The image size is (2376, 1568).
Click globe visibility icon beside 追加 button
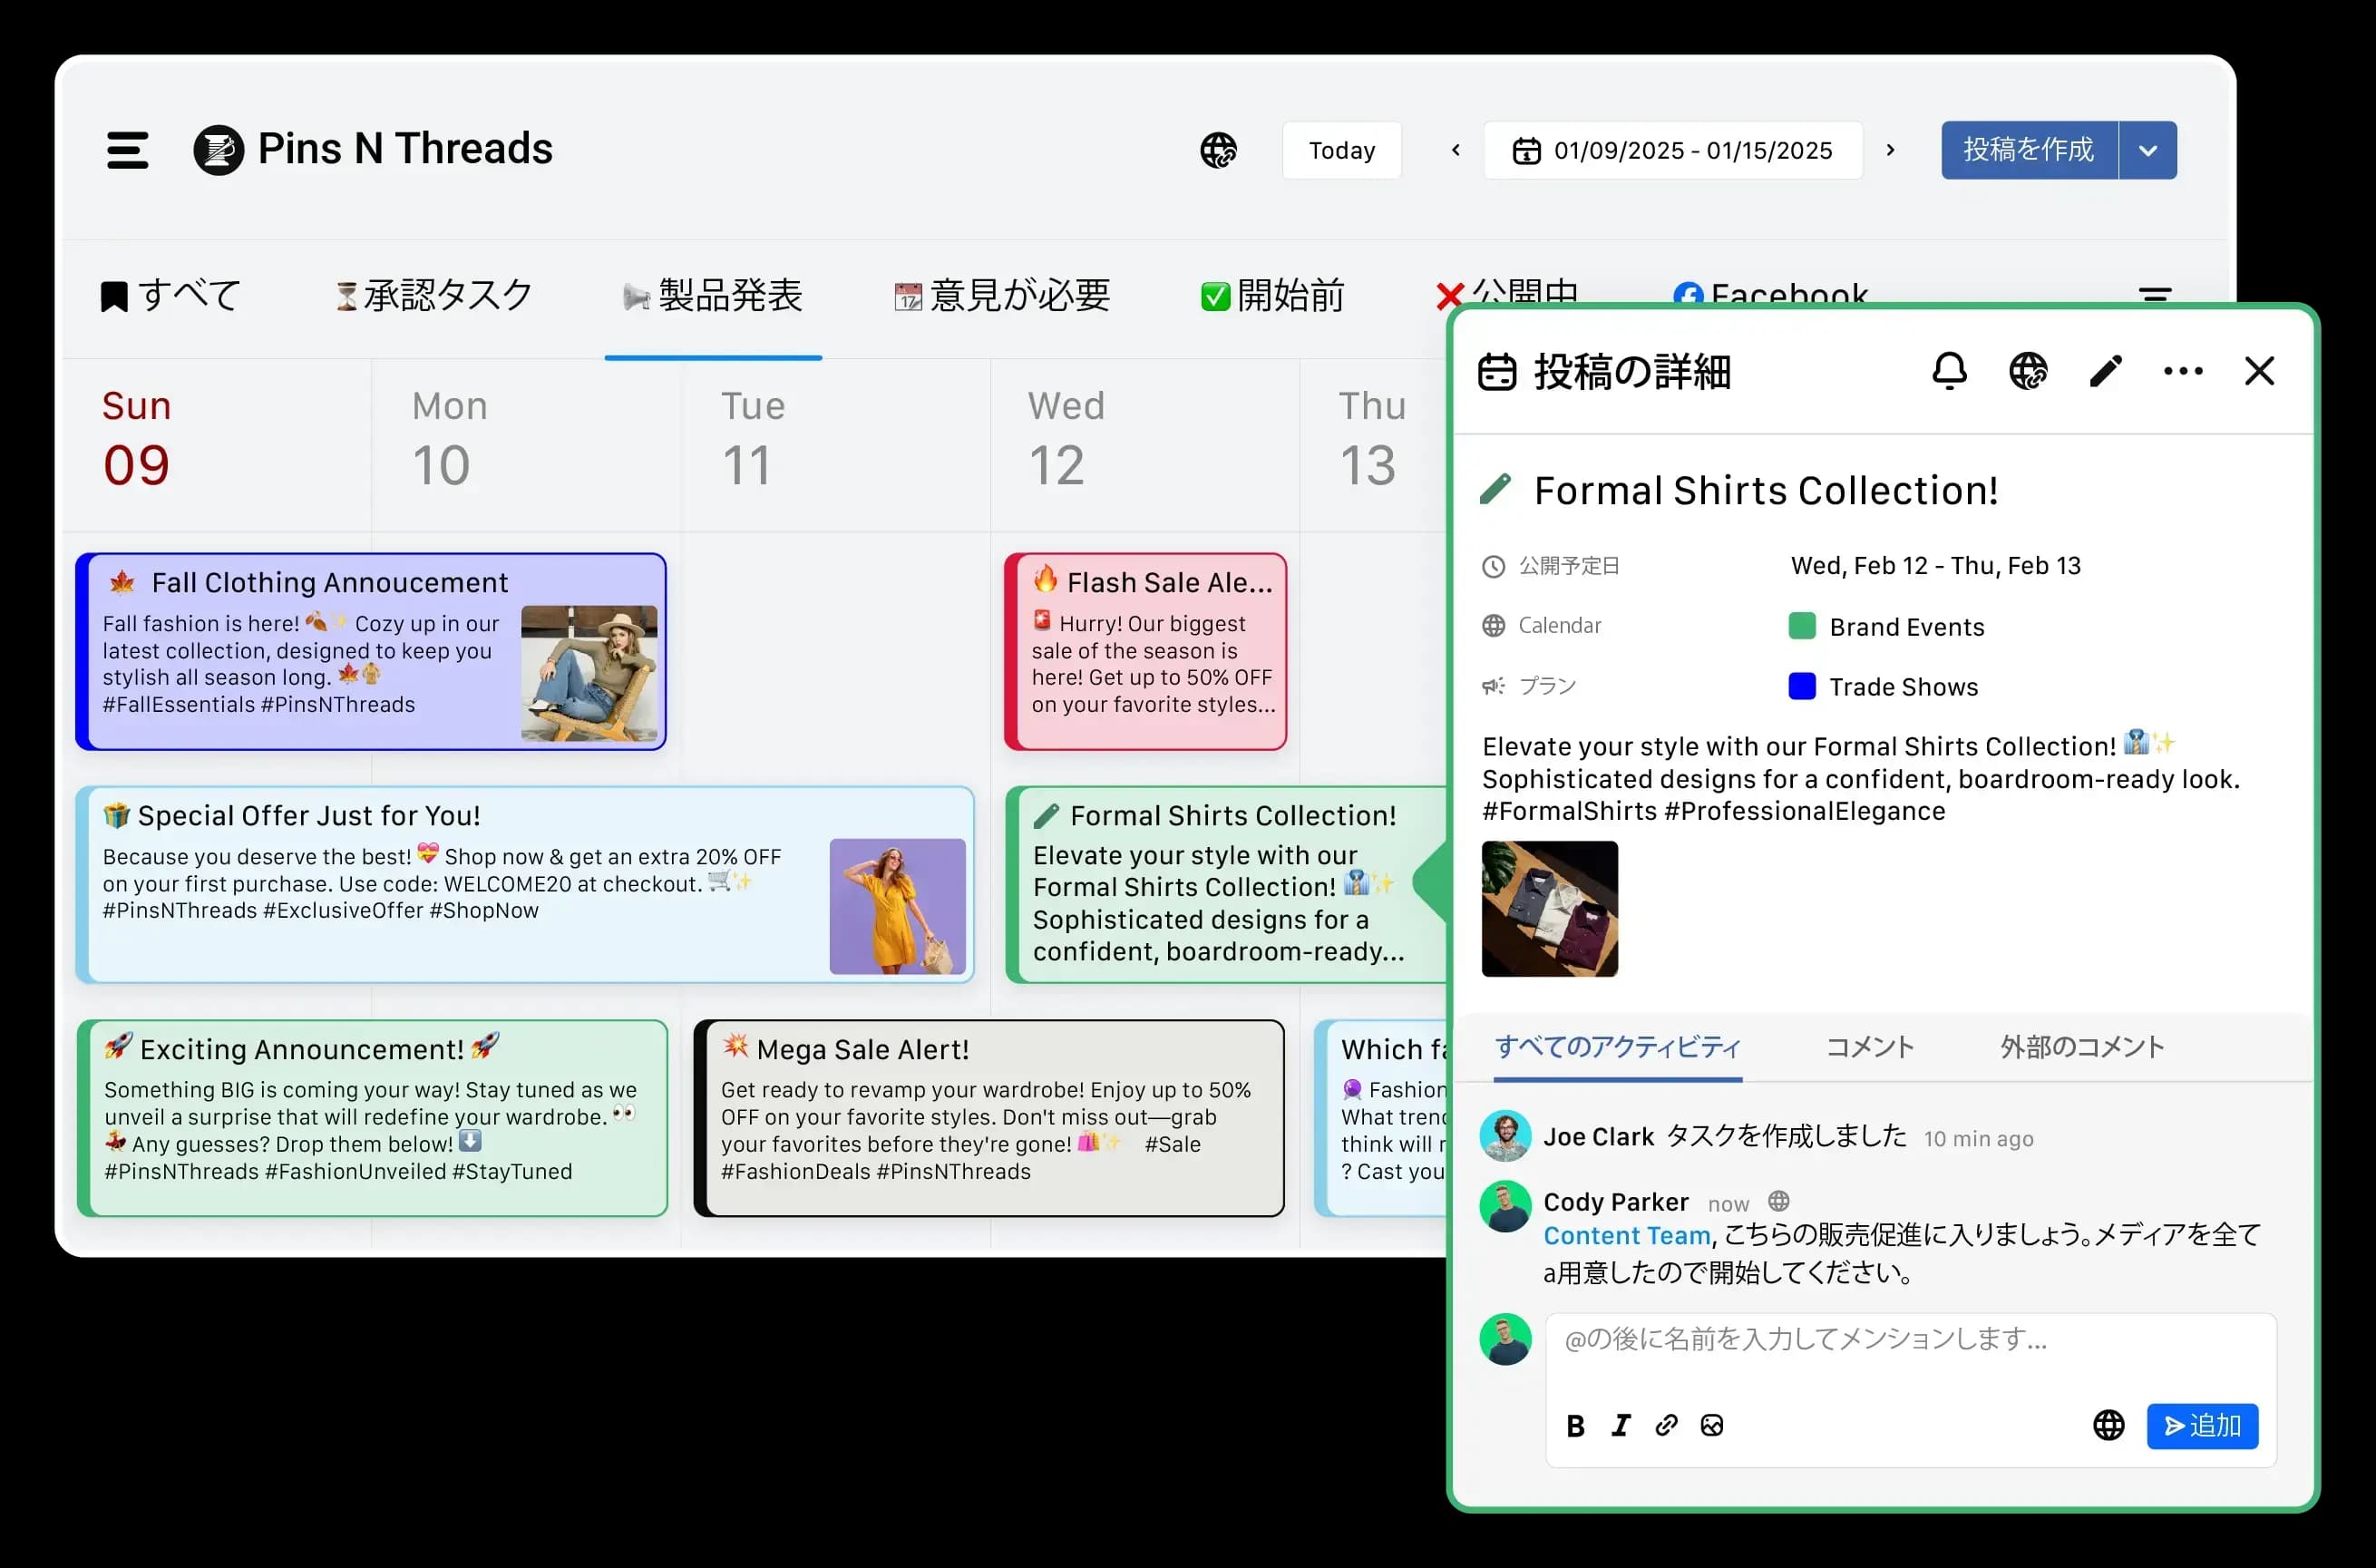point(2108,1425)
